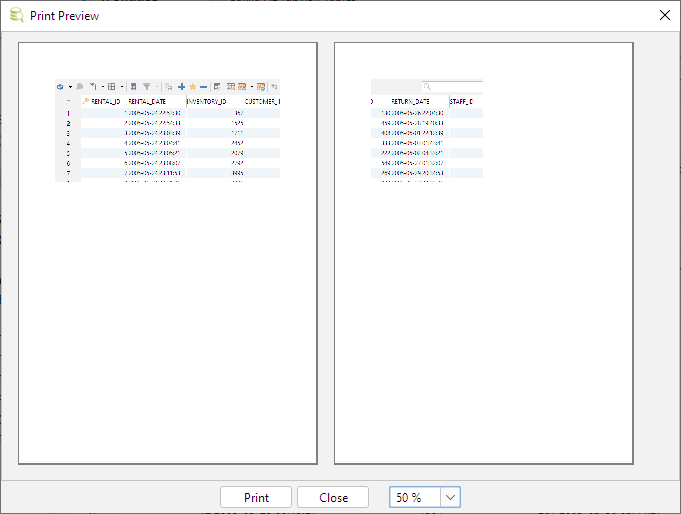Click the yellow star icon in preview
Image resolution: width=681 pixels, height=514 pixels.
[192, 87]
